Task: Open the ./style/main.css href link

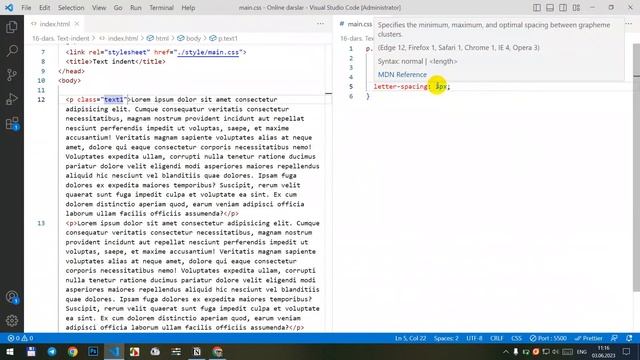Action: pyautogui.click(x=208, y=52)
